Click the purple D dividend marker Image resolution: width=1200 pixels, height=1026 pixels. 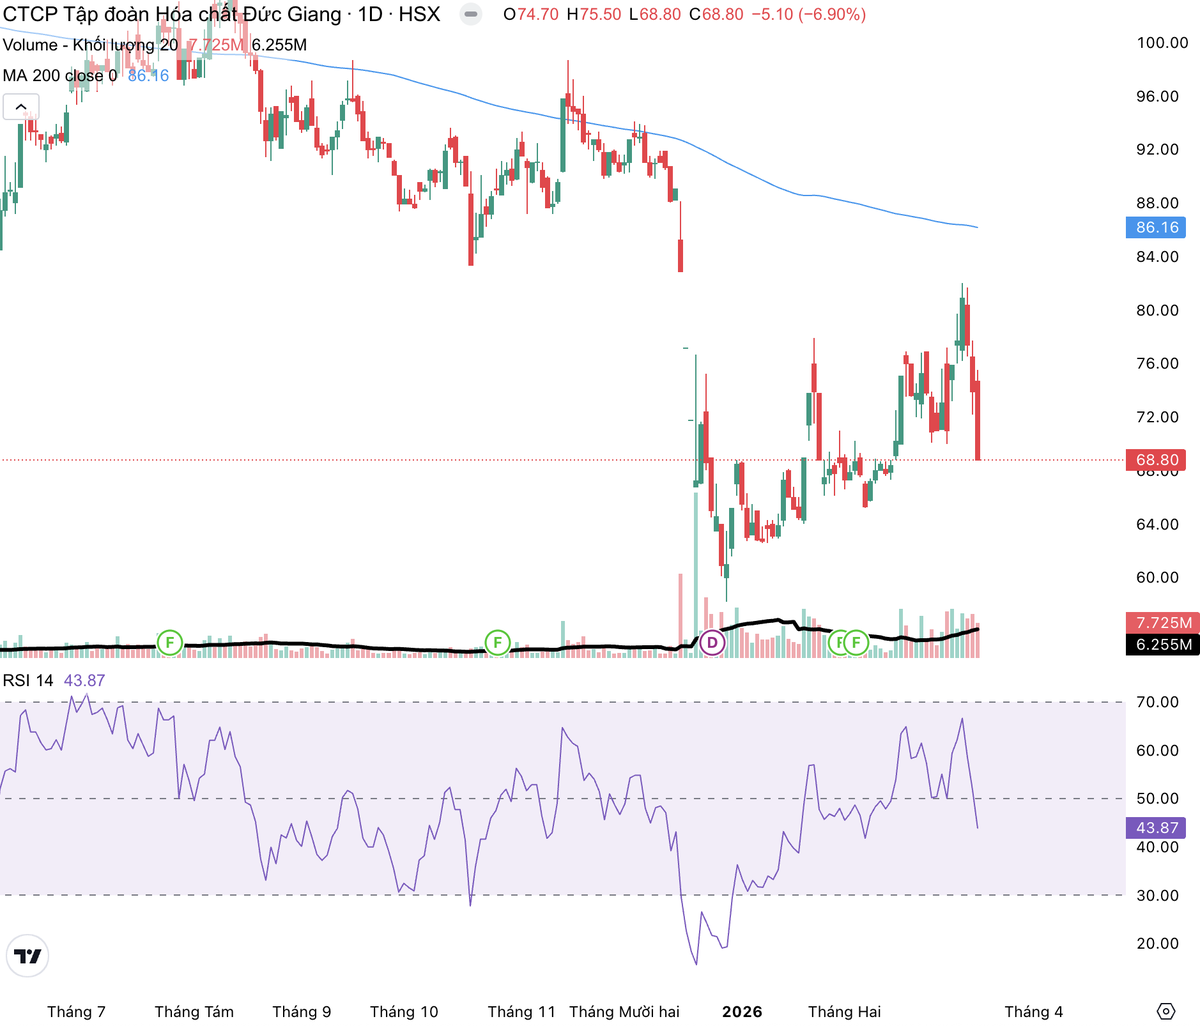(712, 642)
